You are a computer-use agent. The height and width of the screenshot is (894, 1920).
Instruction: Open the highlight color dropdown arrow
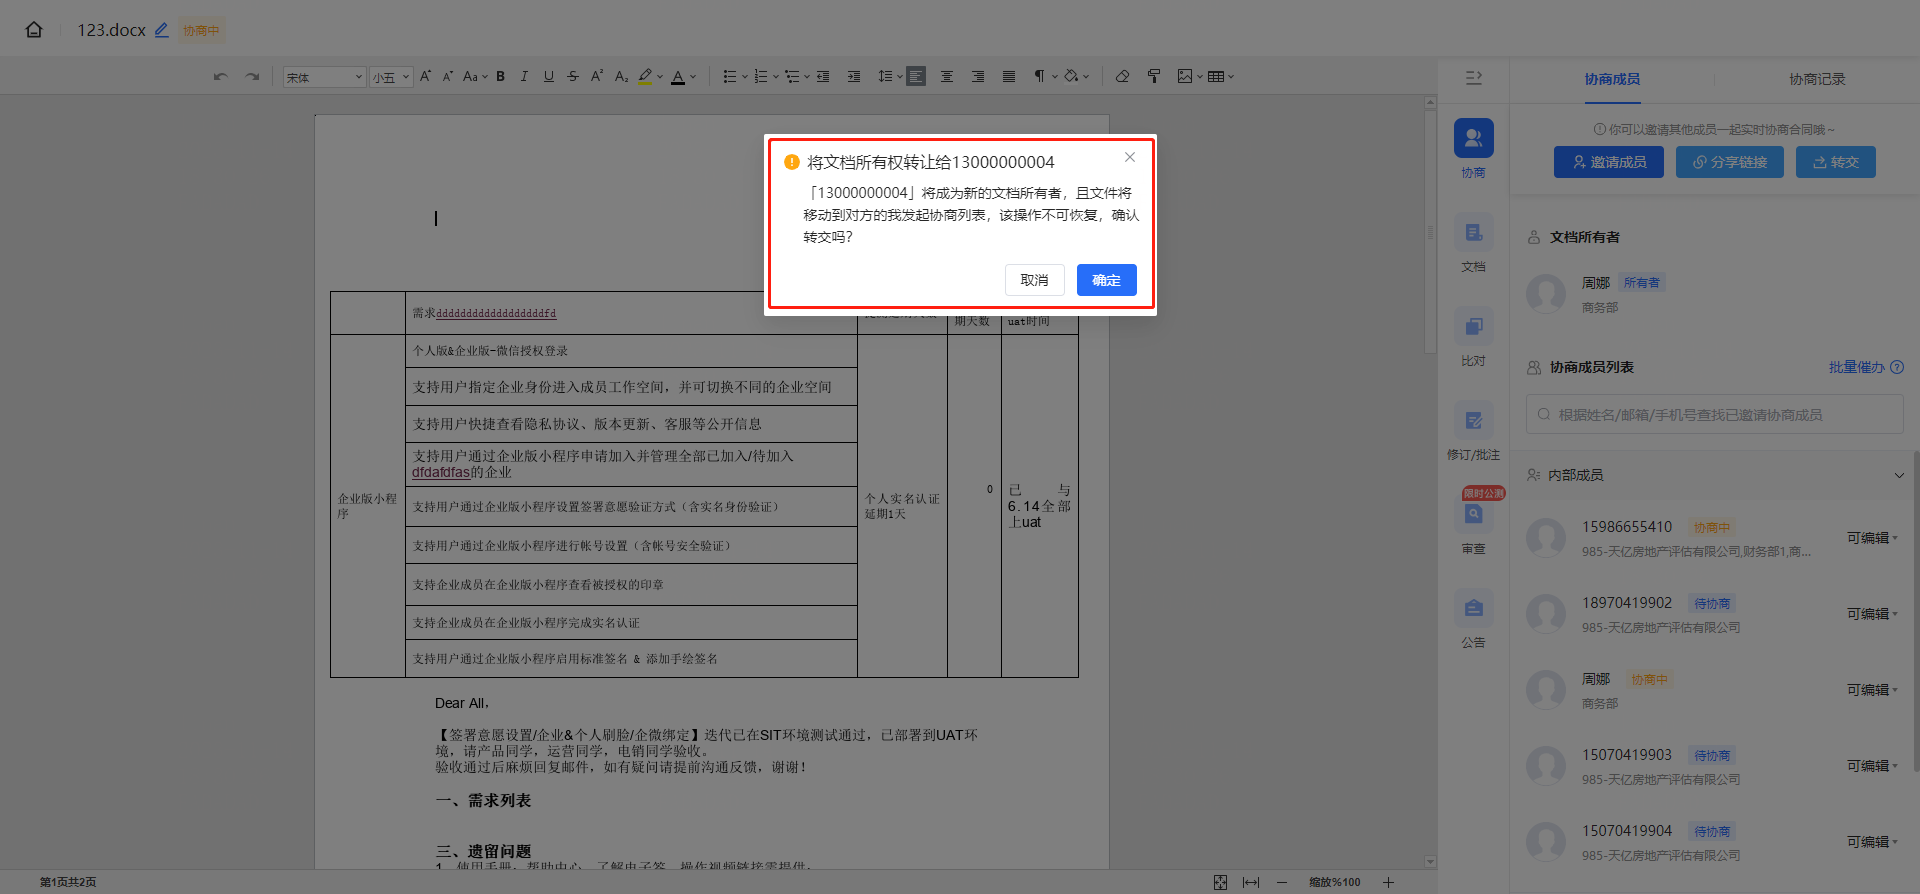point(660,77)
